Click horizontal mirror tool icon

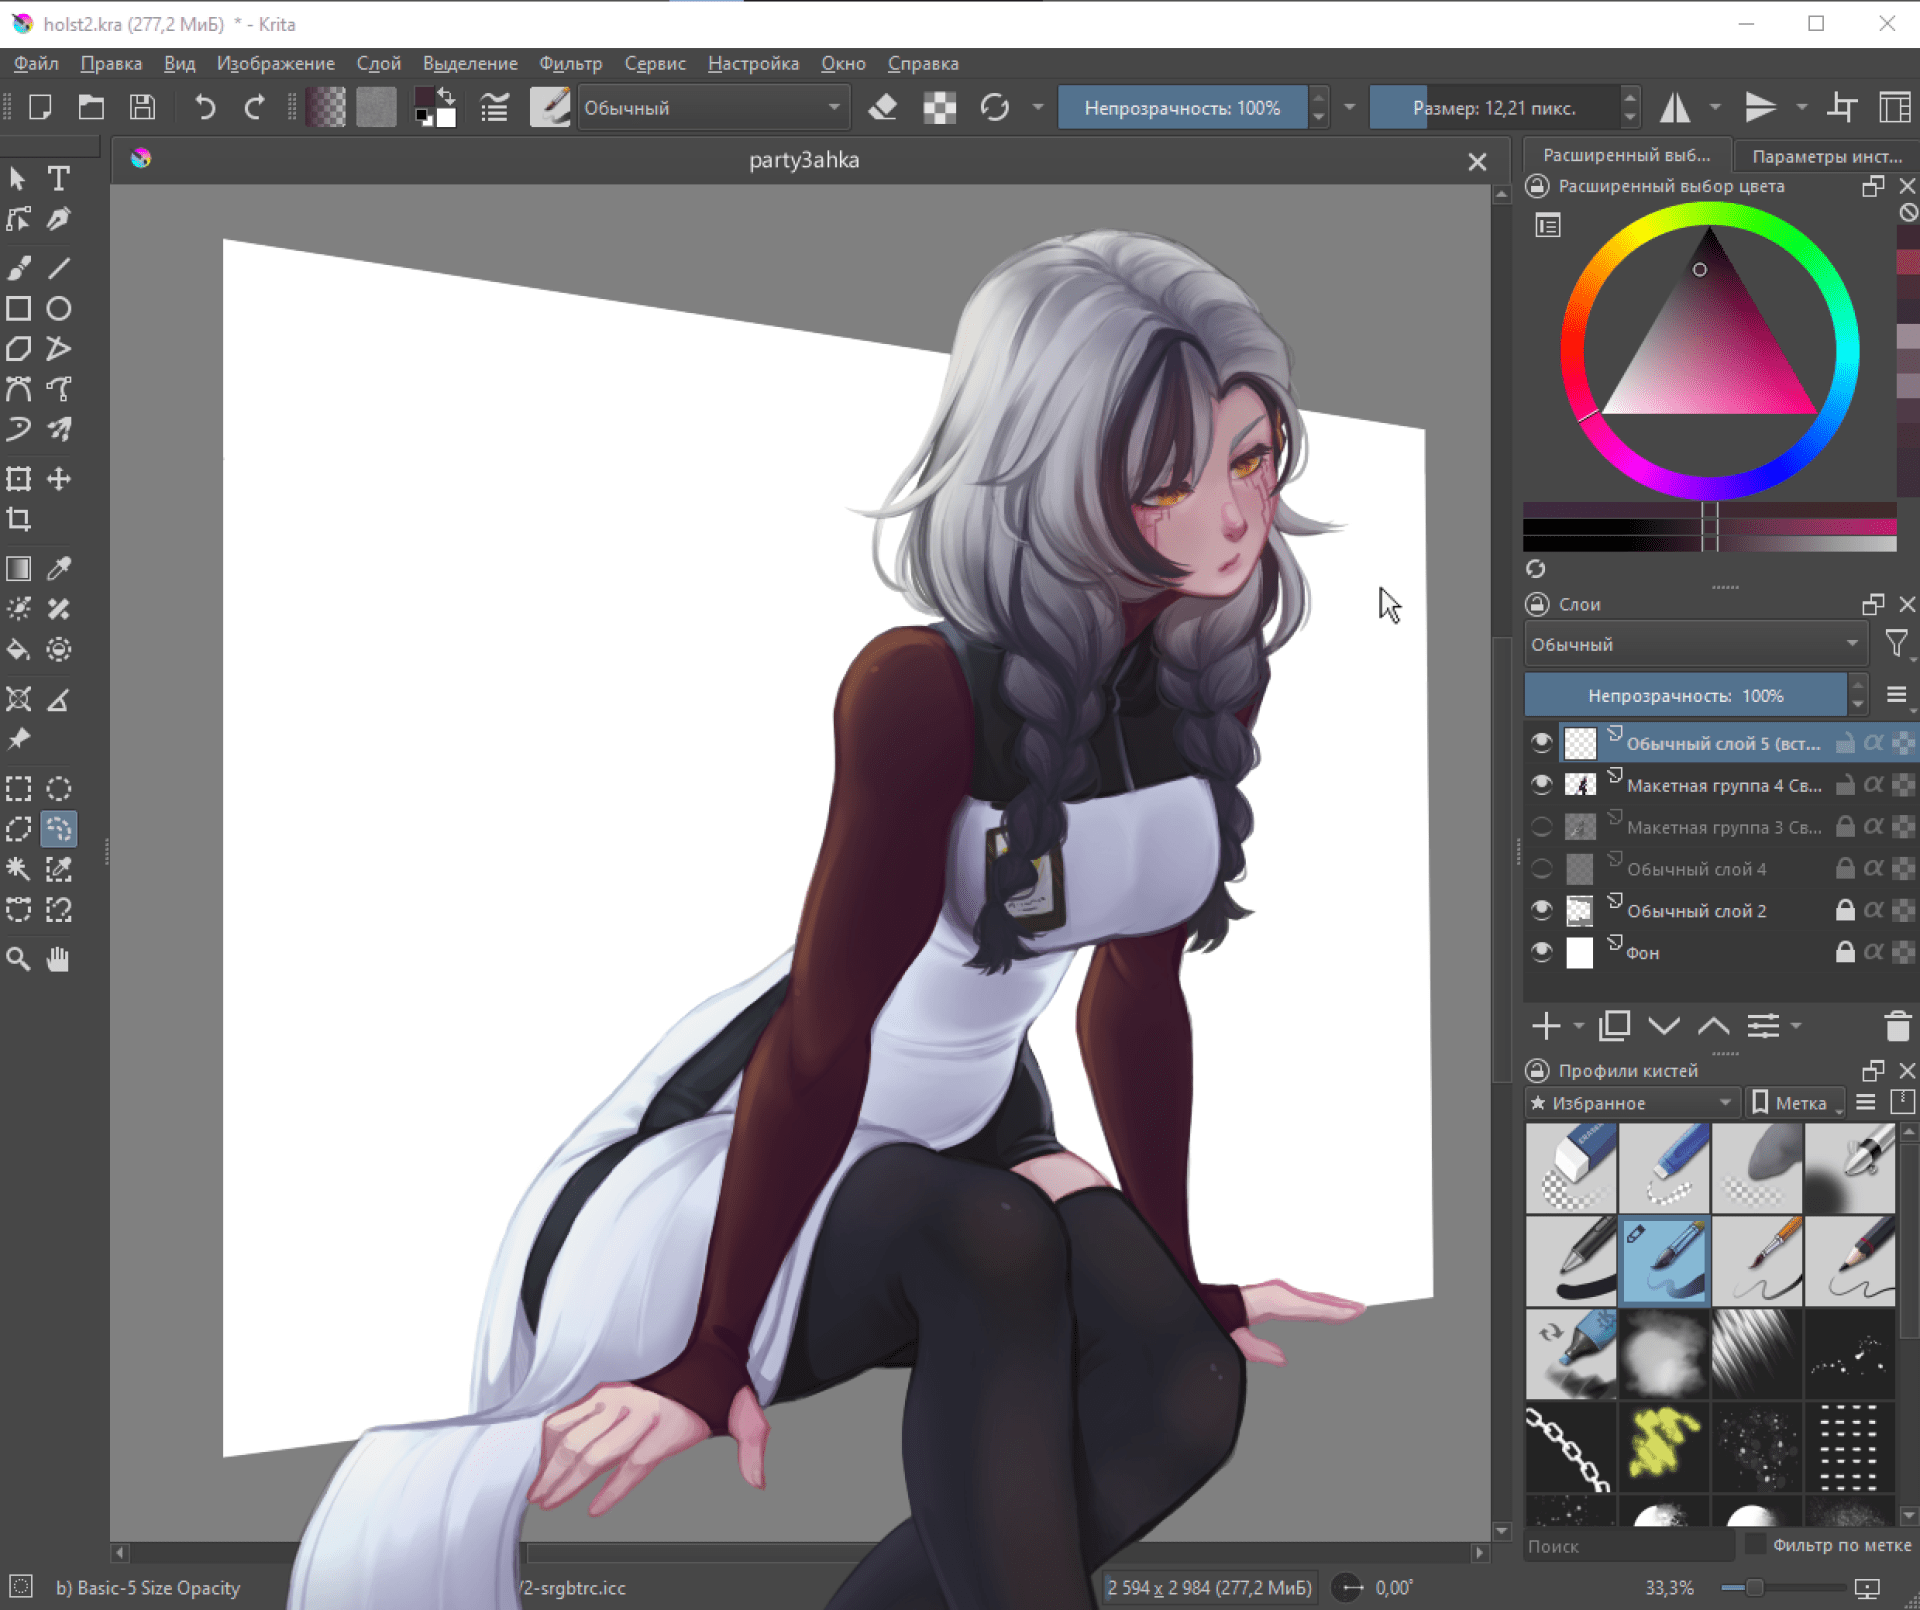point(1675,107)
